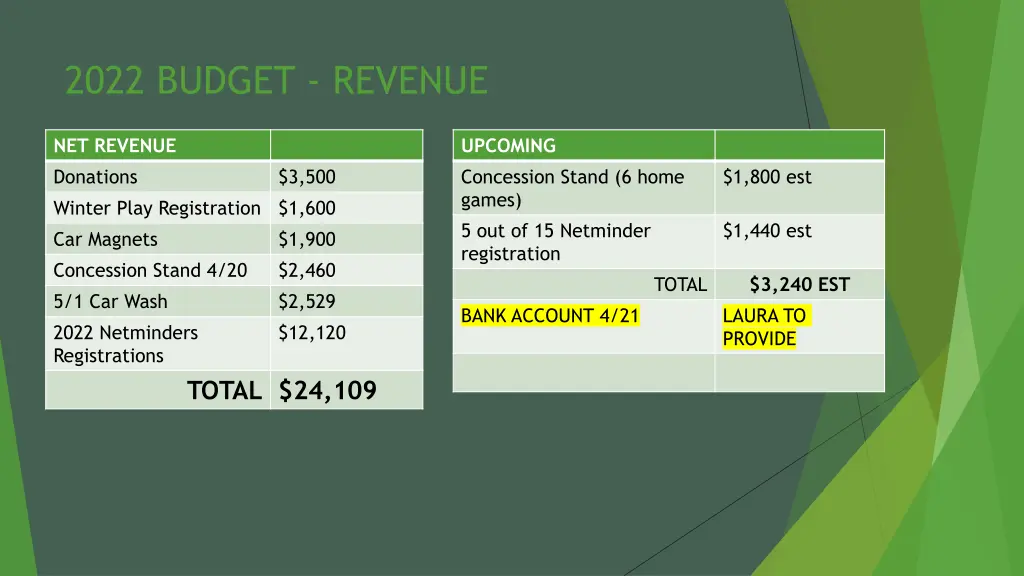Select the UPCOMING table header
Screen dimensions: 1024x576
coord(508,146)
